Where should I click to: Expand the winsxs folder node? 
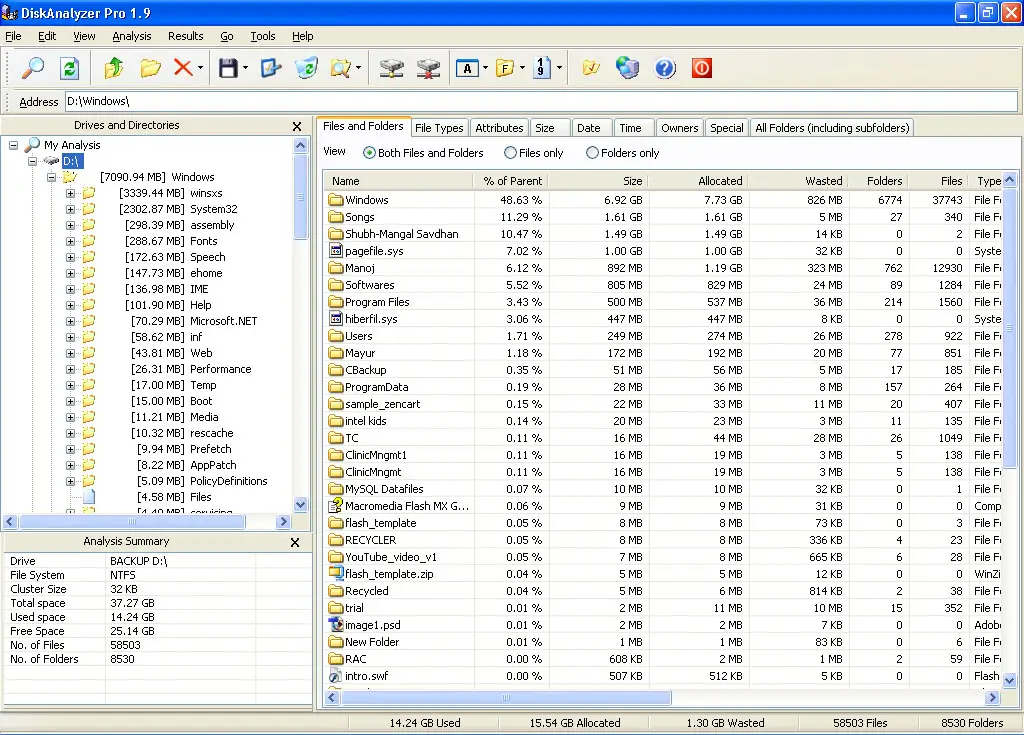(x=71, y=193)
